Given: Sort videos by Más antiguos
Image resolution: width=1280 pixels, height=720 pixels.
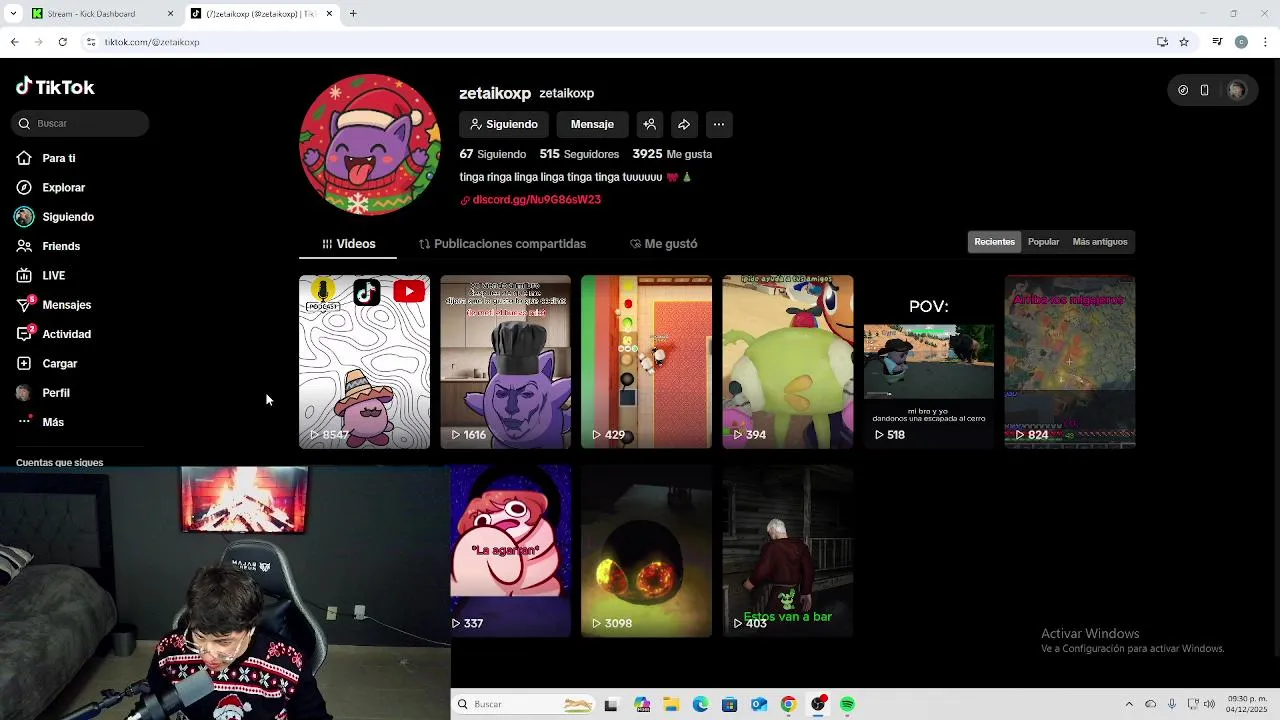Looking at the screenshot, I should click(x=1099, y=242).
